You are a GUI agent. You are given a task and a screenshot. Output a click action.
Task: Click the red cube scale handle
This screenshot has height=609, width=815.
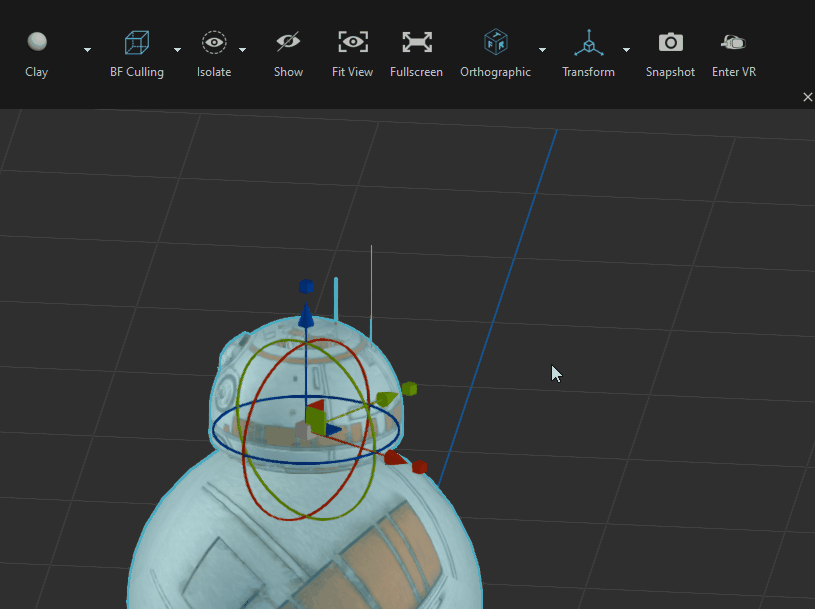pyautogui.click(x=419, y=467)
